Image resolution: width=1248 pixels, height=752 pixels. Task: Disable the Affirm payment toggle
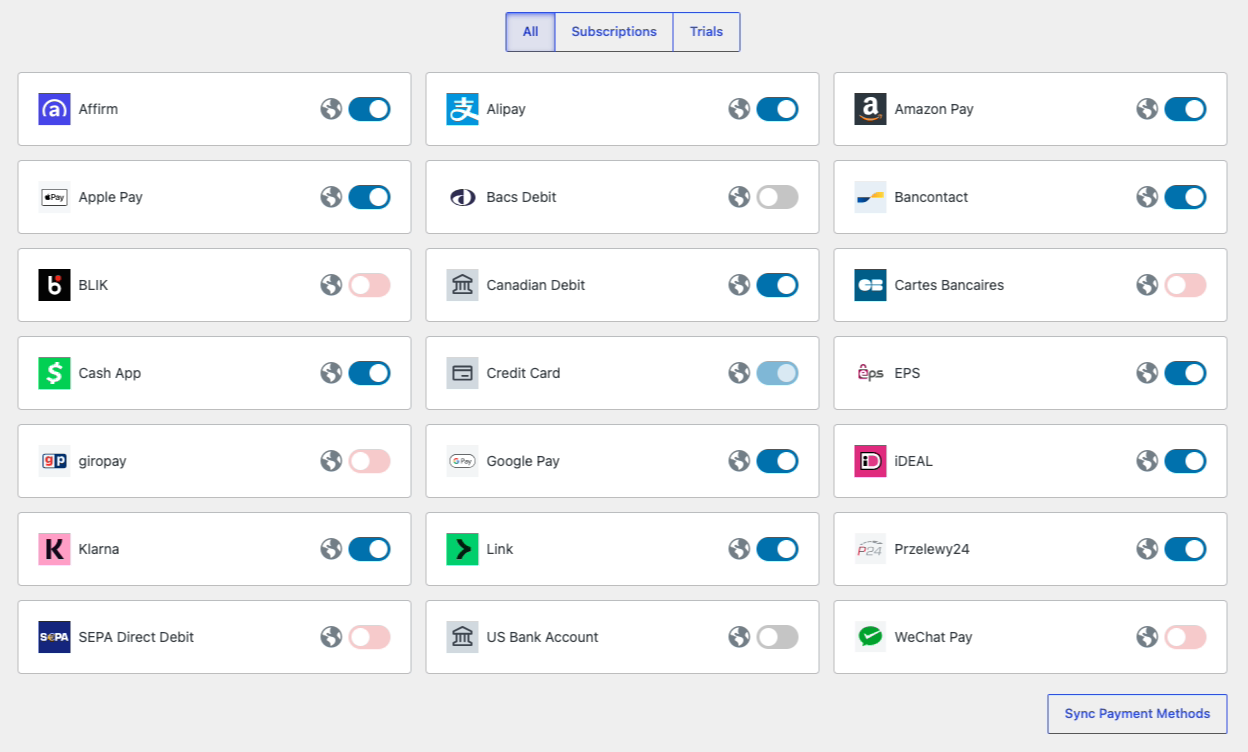[x=369, y=109]
